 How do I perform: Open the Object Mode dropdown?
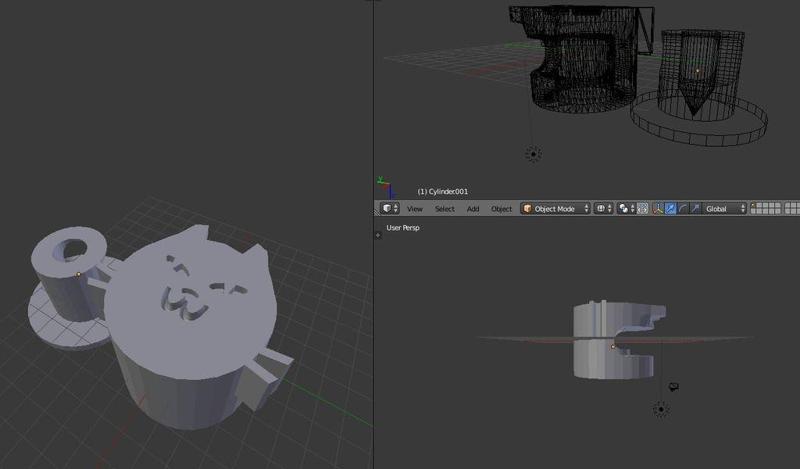tap(556, 208)
